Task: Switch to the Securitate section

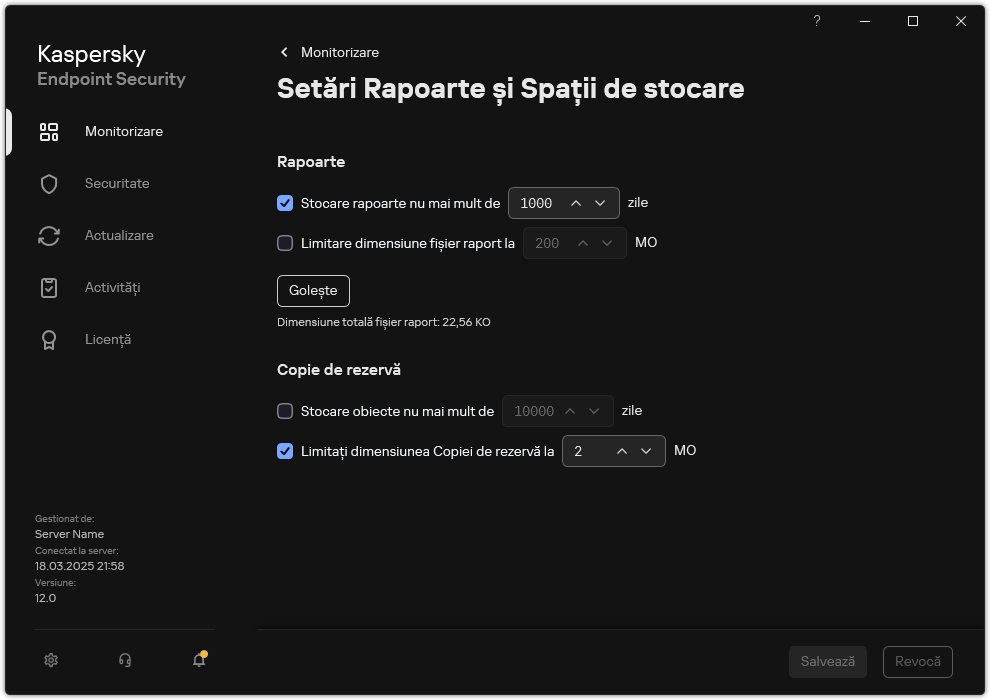Action: point(117,183)
